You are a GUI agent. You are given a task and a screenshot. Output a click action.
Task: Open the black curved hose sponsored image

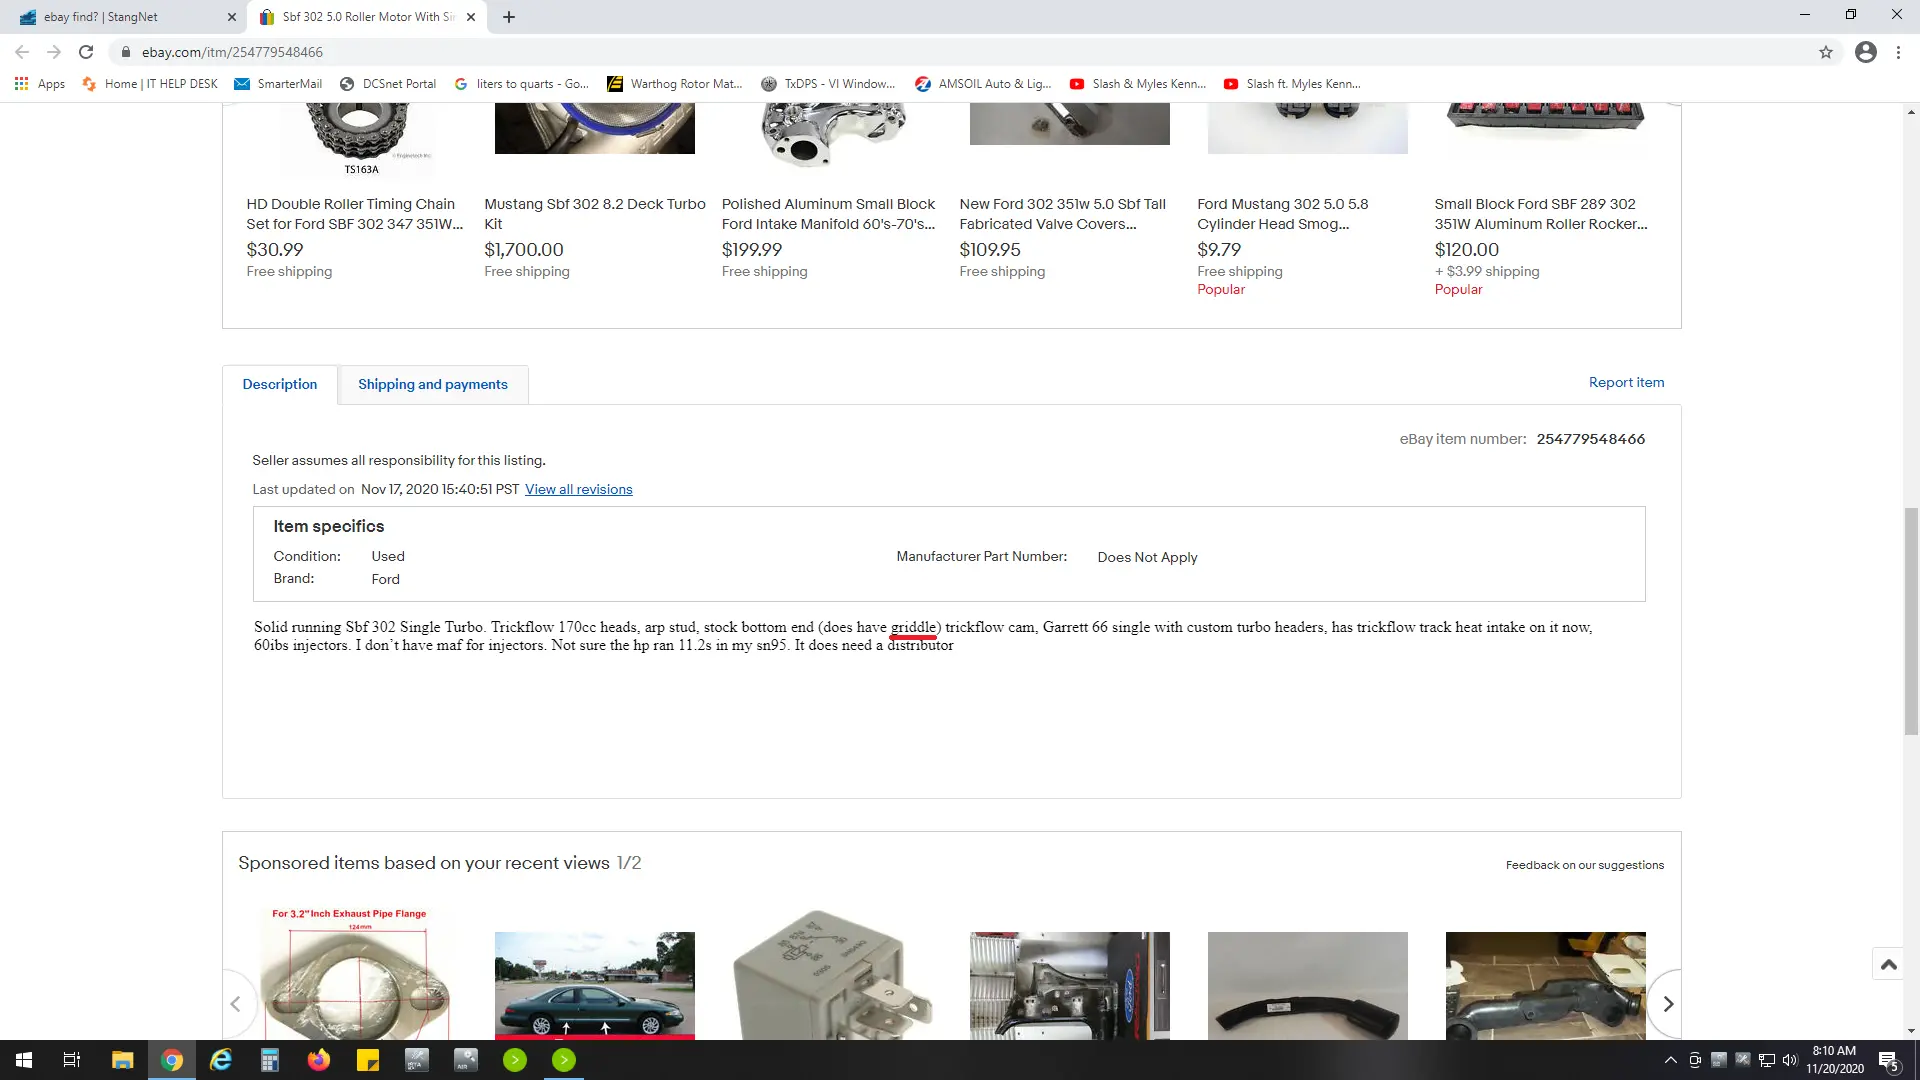[x=1307, y=986]
